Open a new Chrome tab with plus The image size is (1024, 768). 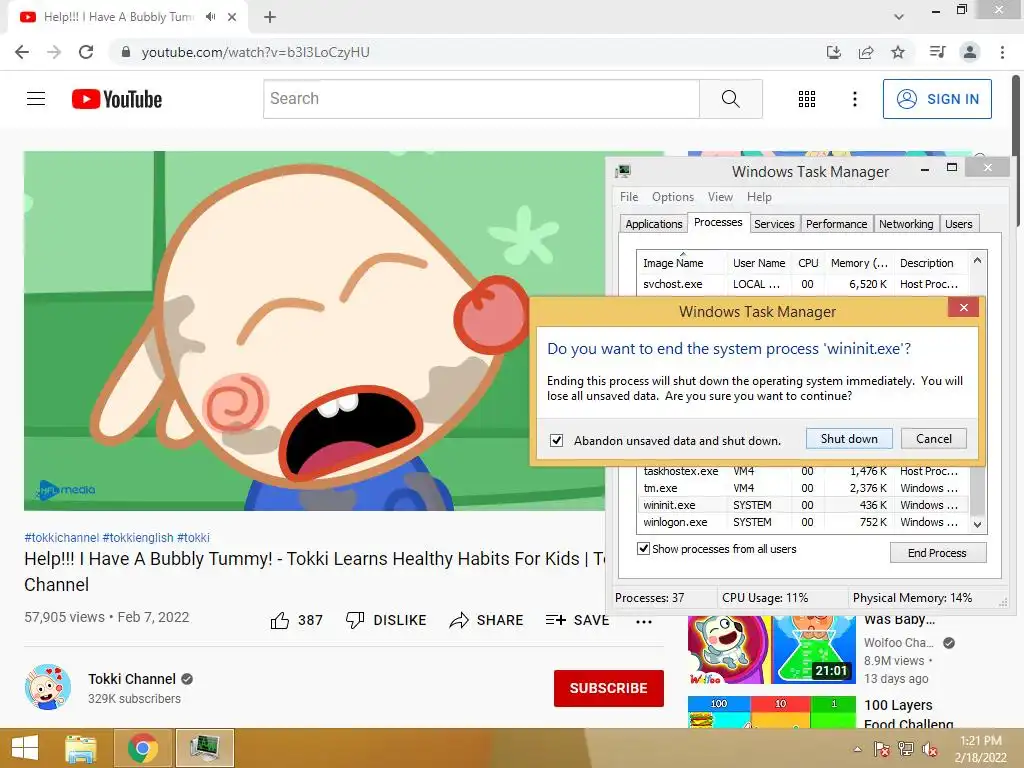(x=270, y=17)
